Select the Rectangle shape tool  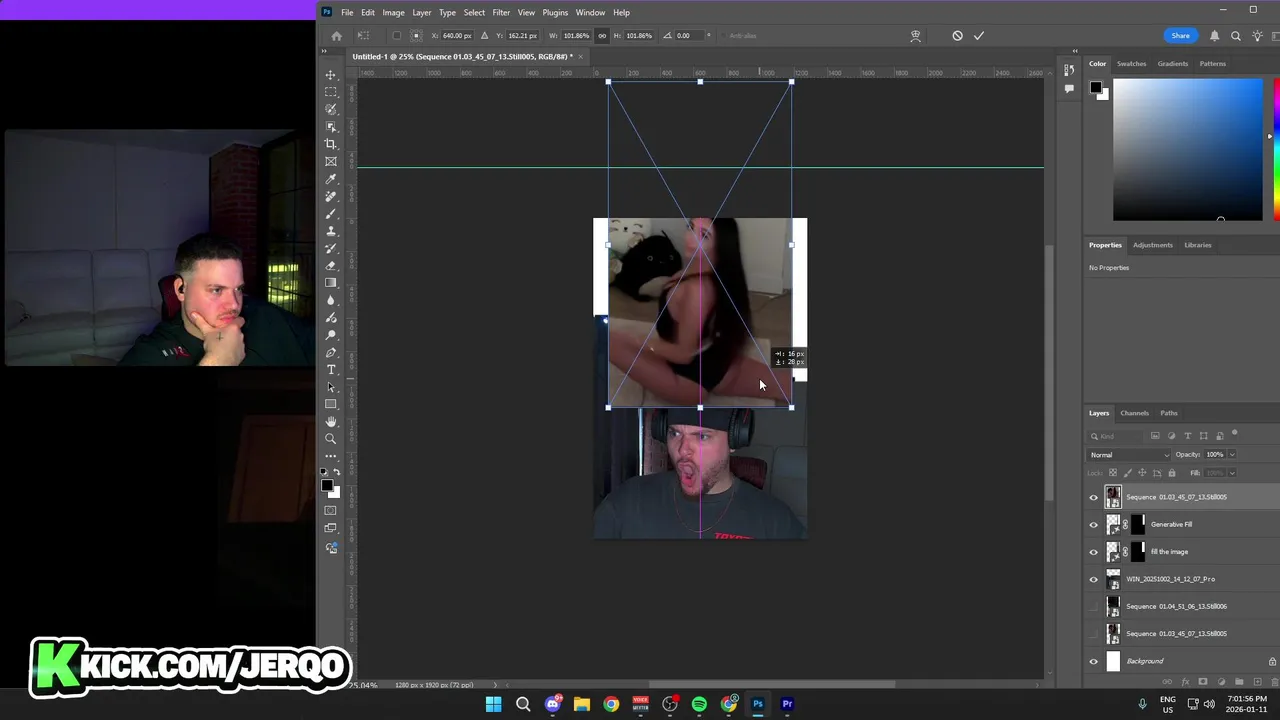[x=331, y=404]
